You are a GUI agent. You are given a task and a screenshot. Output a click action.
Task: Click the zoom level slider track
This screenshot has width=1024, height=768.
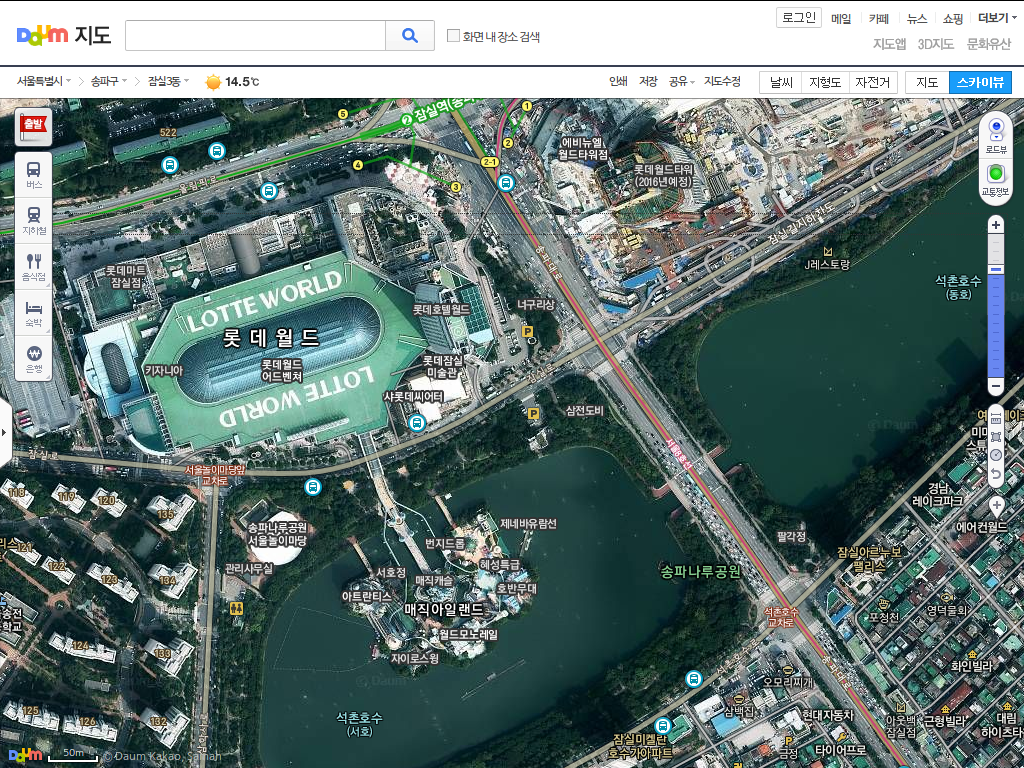(995, 306)
